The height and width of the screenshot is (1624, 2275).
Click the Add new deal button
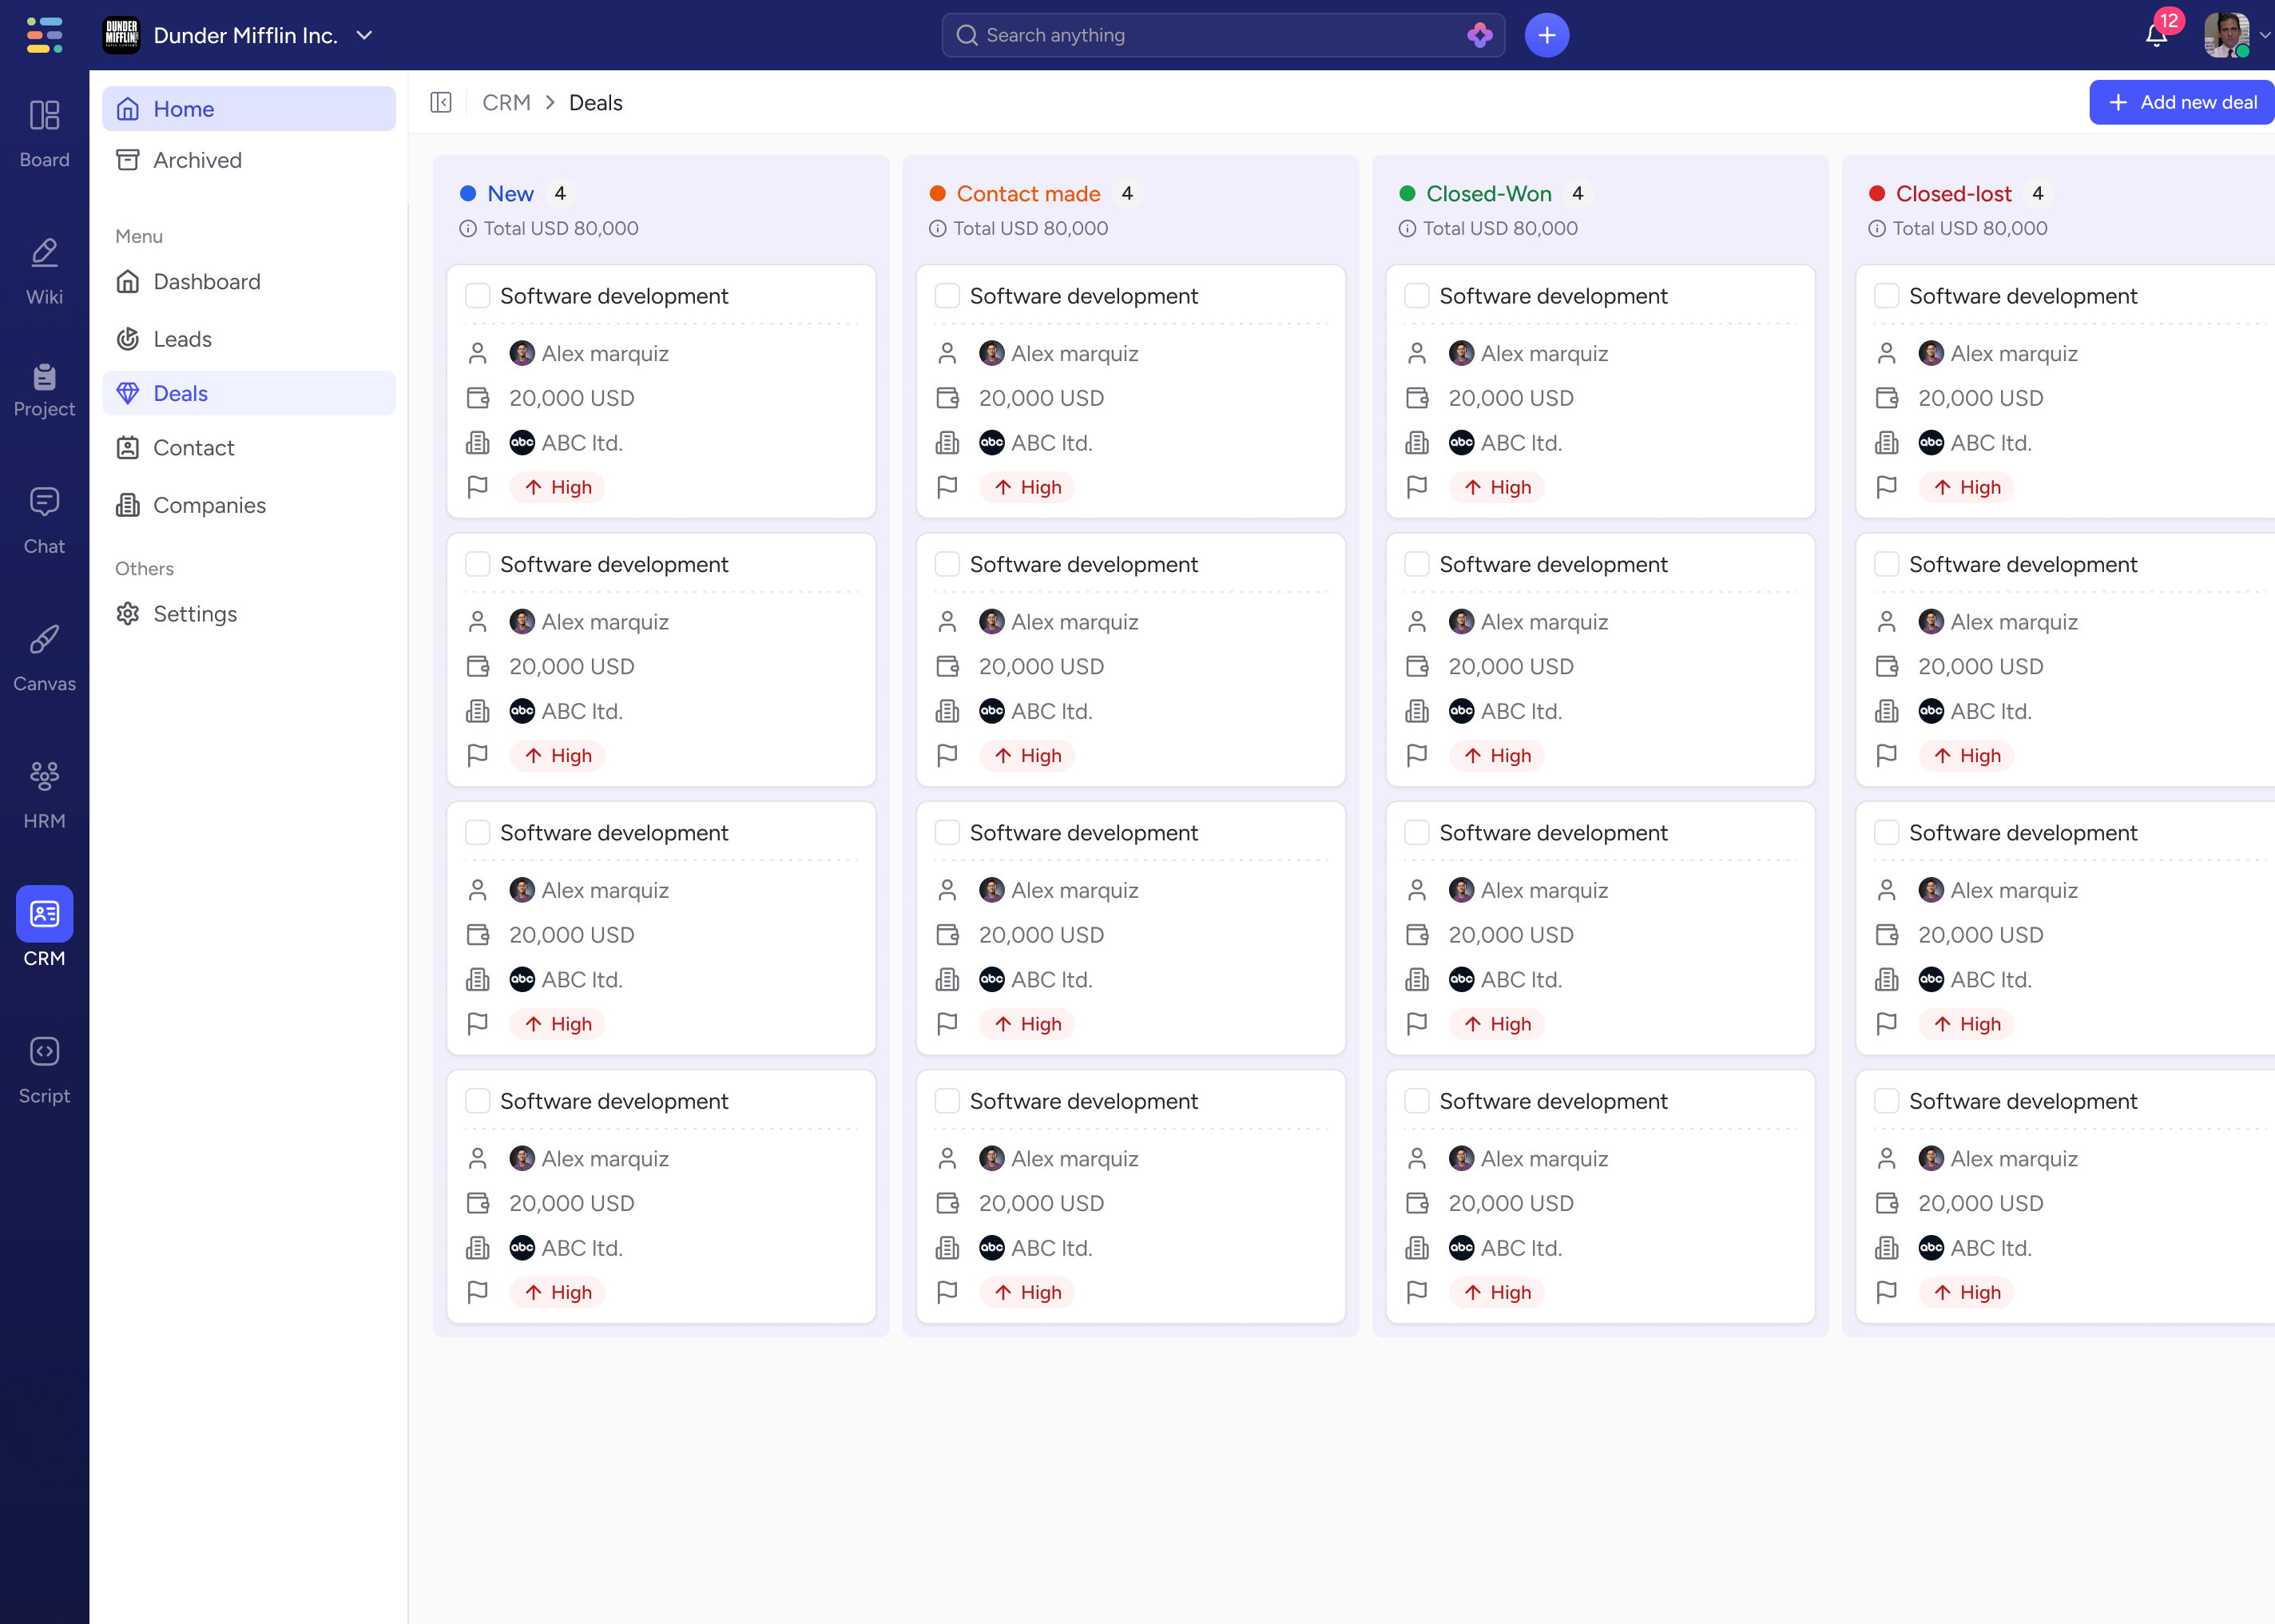point(2182,102)
